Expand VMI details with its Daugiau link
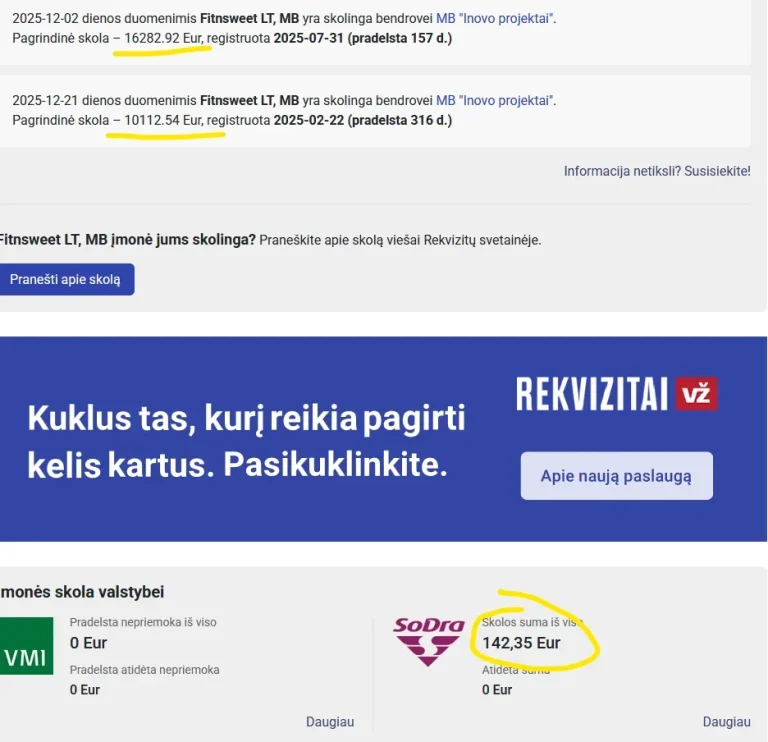The width and height of the screenshot is (768, 742). point(330,721)
